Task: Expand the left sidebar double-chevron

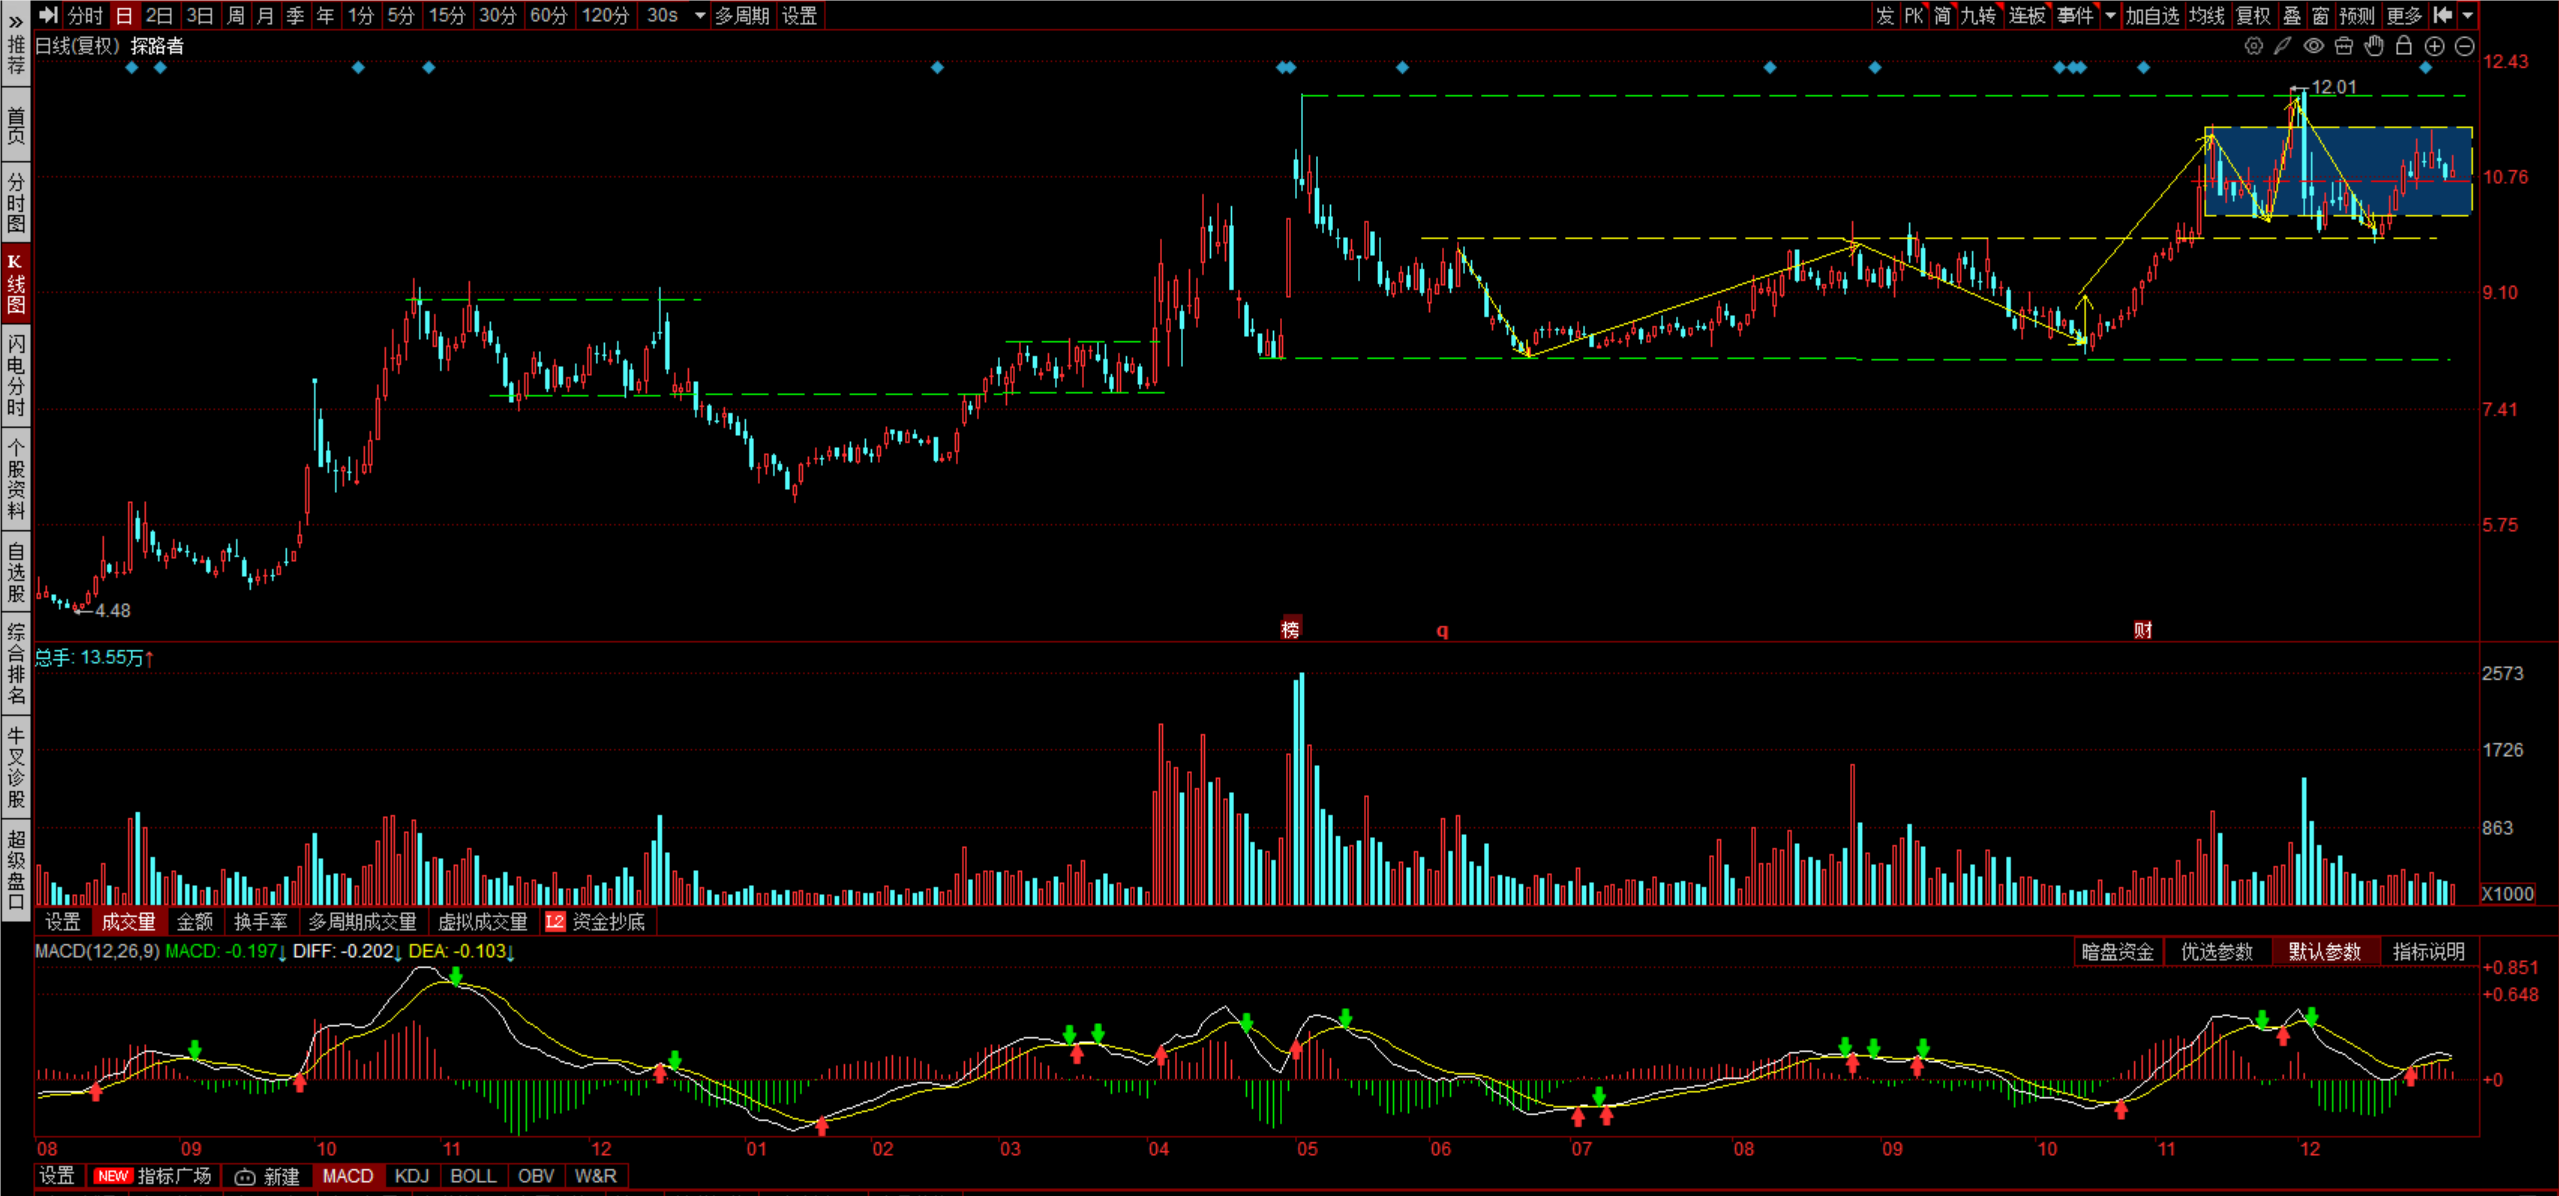Action: (x=15, y=20)
